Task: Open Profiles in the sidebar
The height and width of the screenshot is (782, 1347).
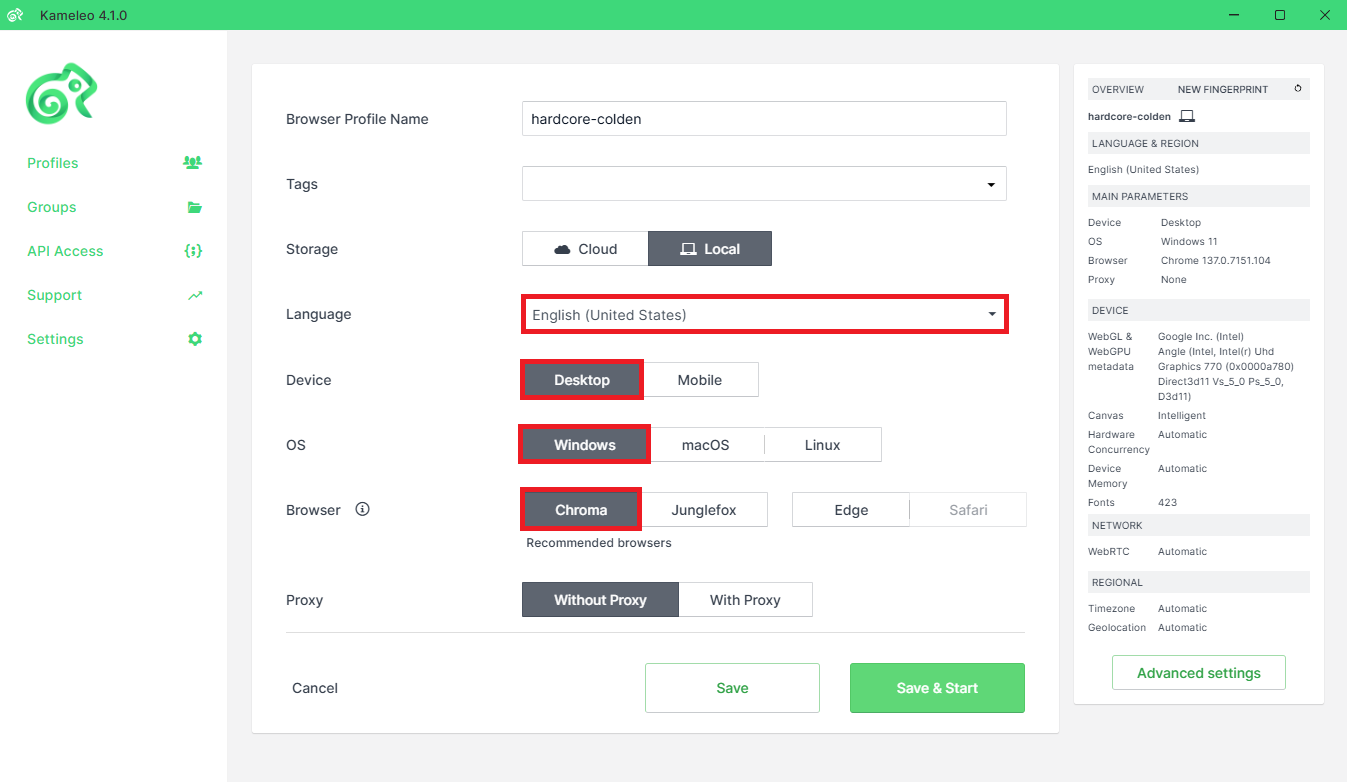Action: (x=53, y=163)
